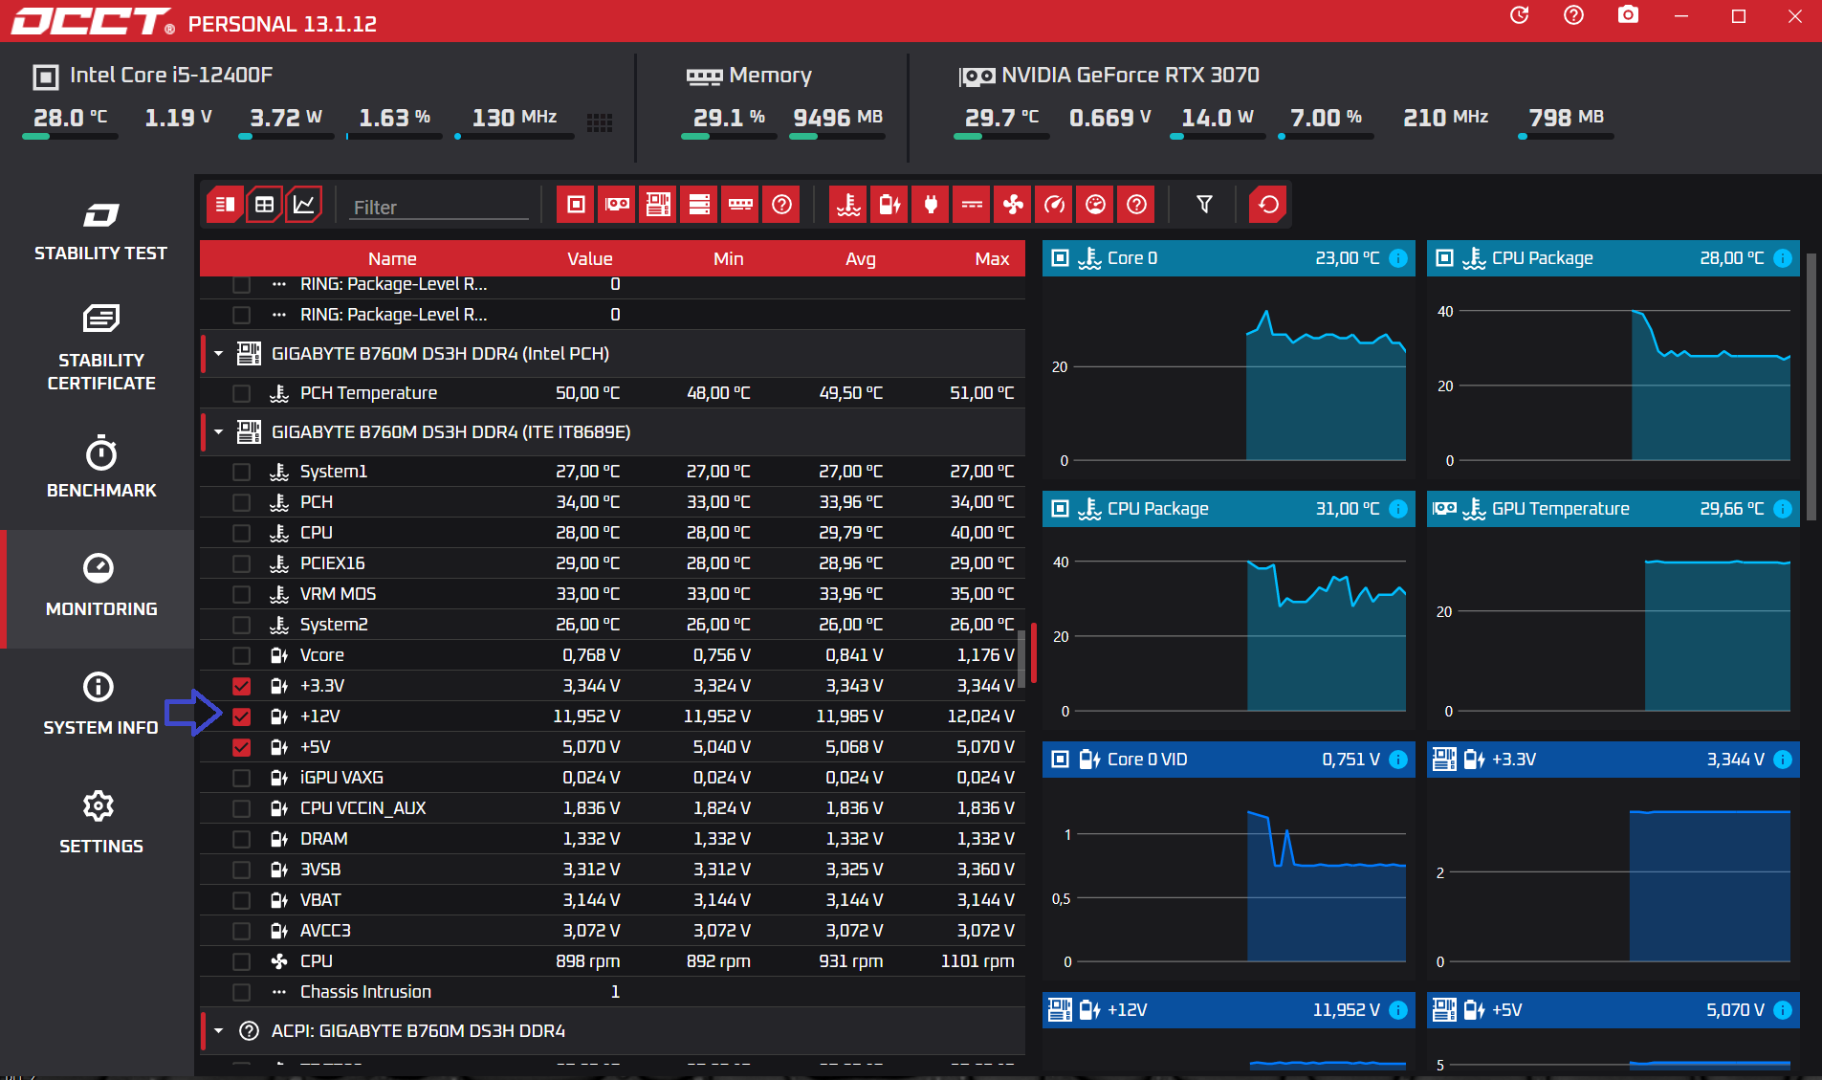Toggle CPU sensors filter icon
The width and height of the screenshot is (1822, 1080).
[x=576, y=205]
